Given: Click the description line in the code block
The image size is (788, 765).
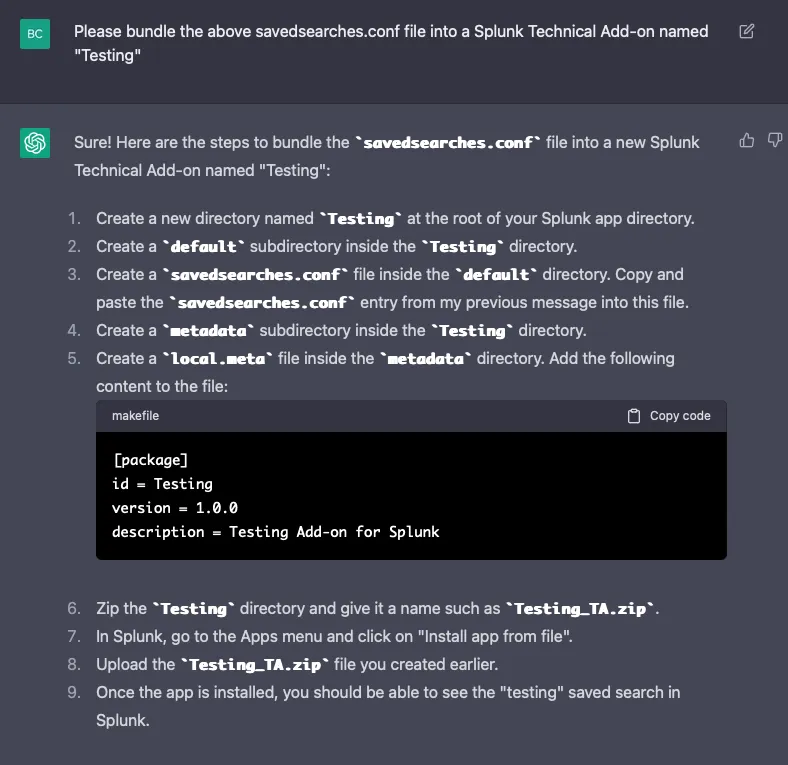Looking at the screenshot, I should tap(275, 532).
